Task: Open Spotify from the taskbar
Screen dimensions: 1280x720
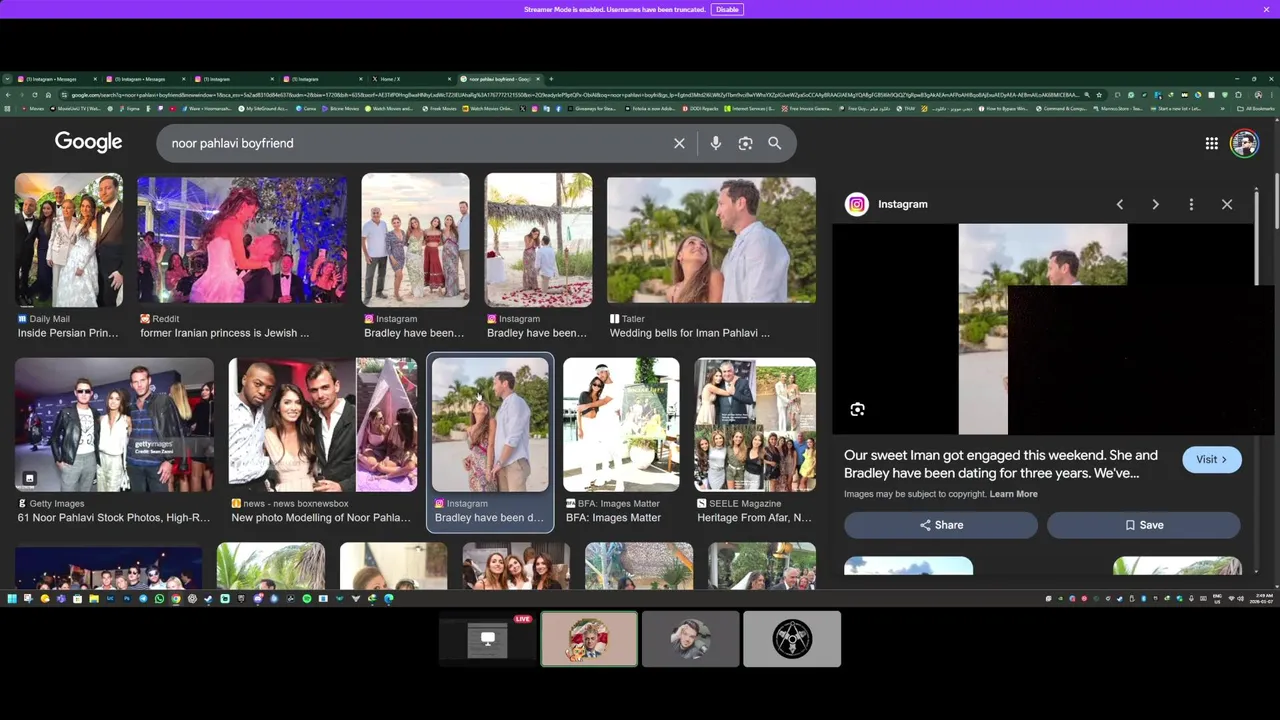Action: tap(307, 598)
